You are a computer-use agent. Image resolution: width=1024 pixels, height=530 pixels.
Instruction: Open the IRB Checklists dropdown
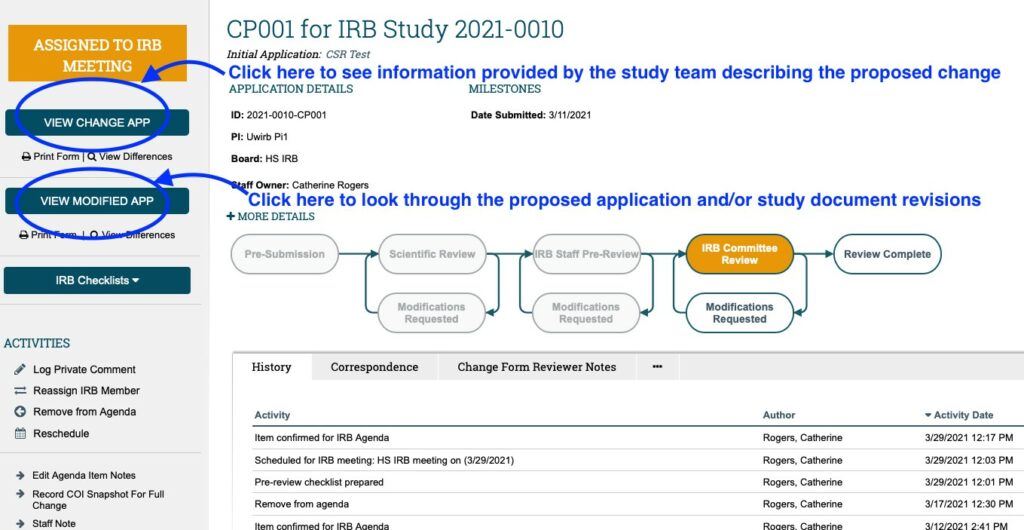[x=97, y=281]
